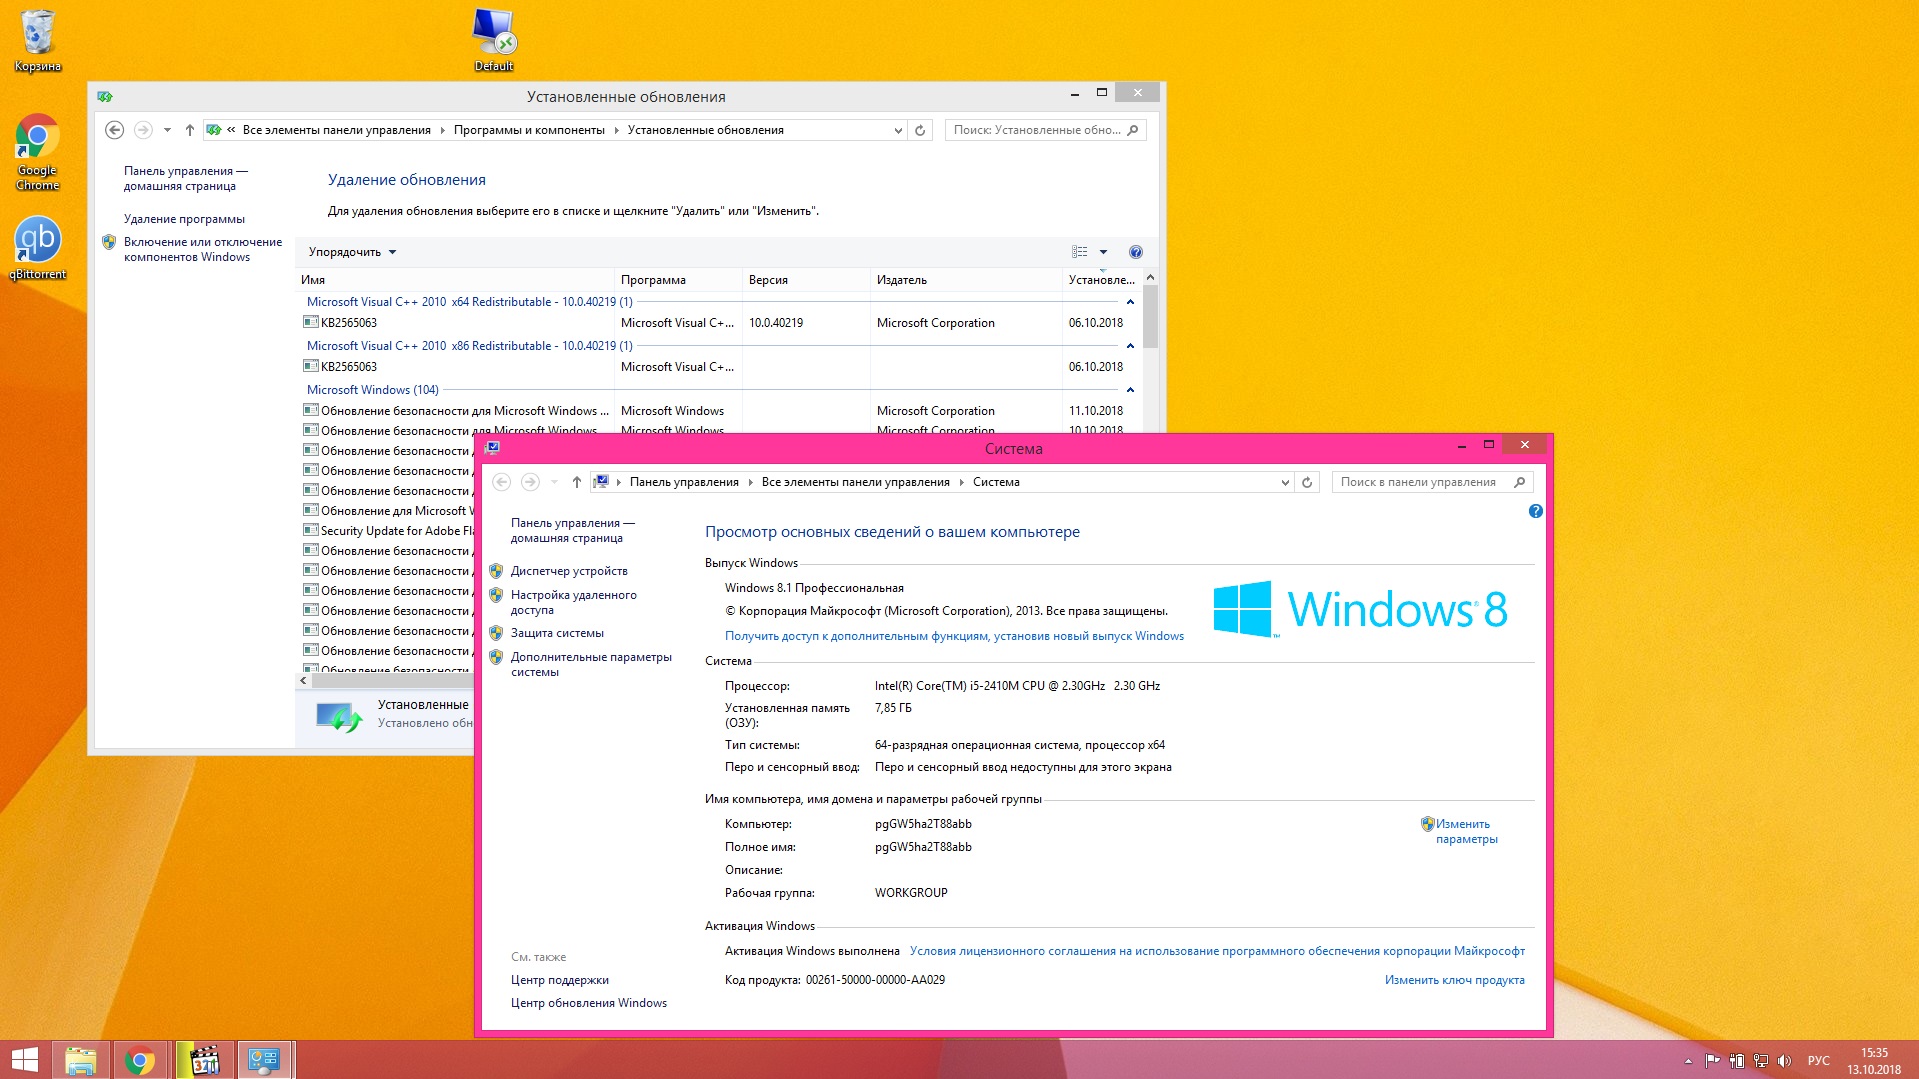Go up one level in the Система window
This screenshot has width=1919, height=1079.
coord(577,482)
